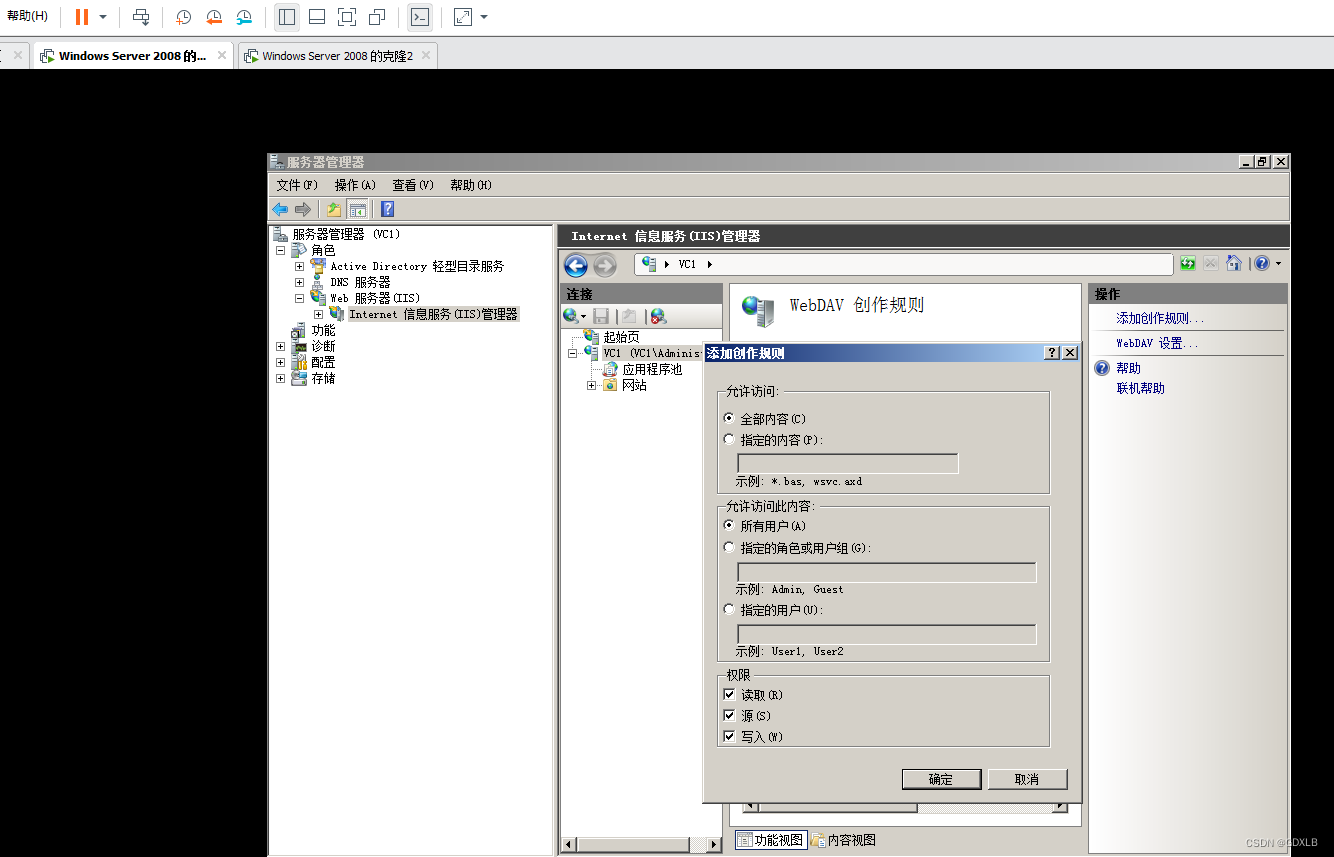Open the 查看(V) menu in Server Manager
1334x857 pixels.
tap(413, 185)
